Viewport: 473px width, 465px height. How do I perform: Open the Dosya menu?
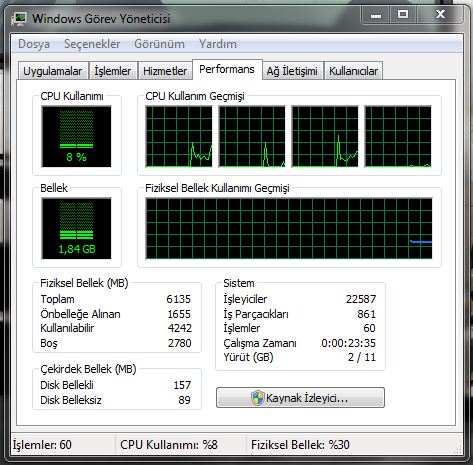pos(34,44)
